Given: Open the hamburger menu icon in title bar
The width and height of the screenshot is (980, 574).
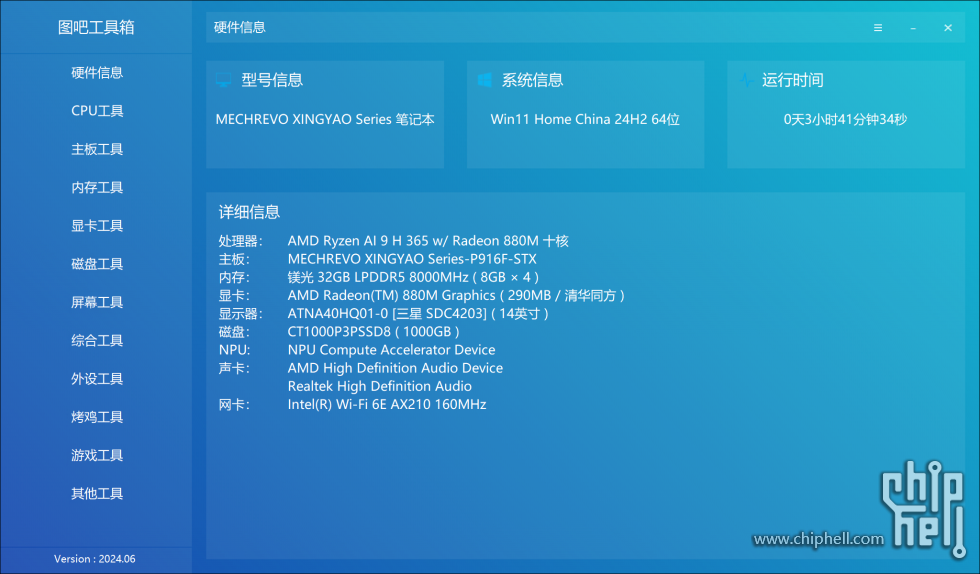Looking at the screenshot, I should pos(878,28).
